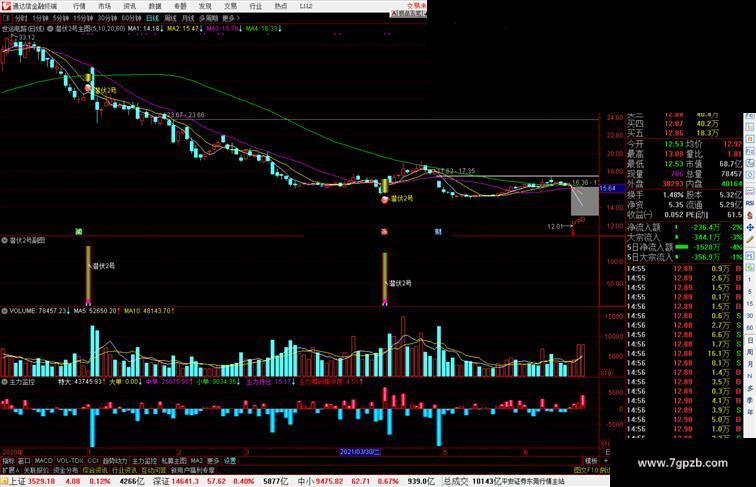Open the 图文F10 link
The image size is (756, 487).
tap(586, 470)
